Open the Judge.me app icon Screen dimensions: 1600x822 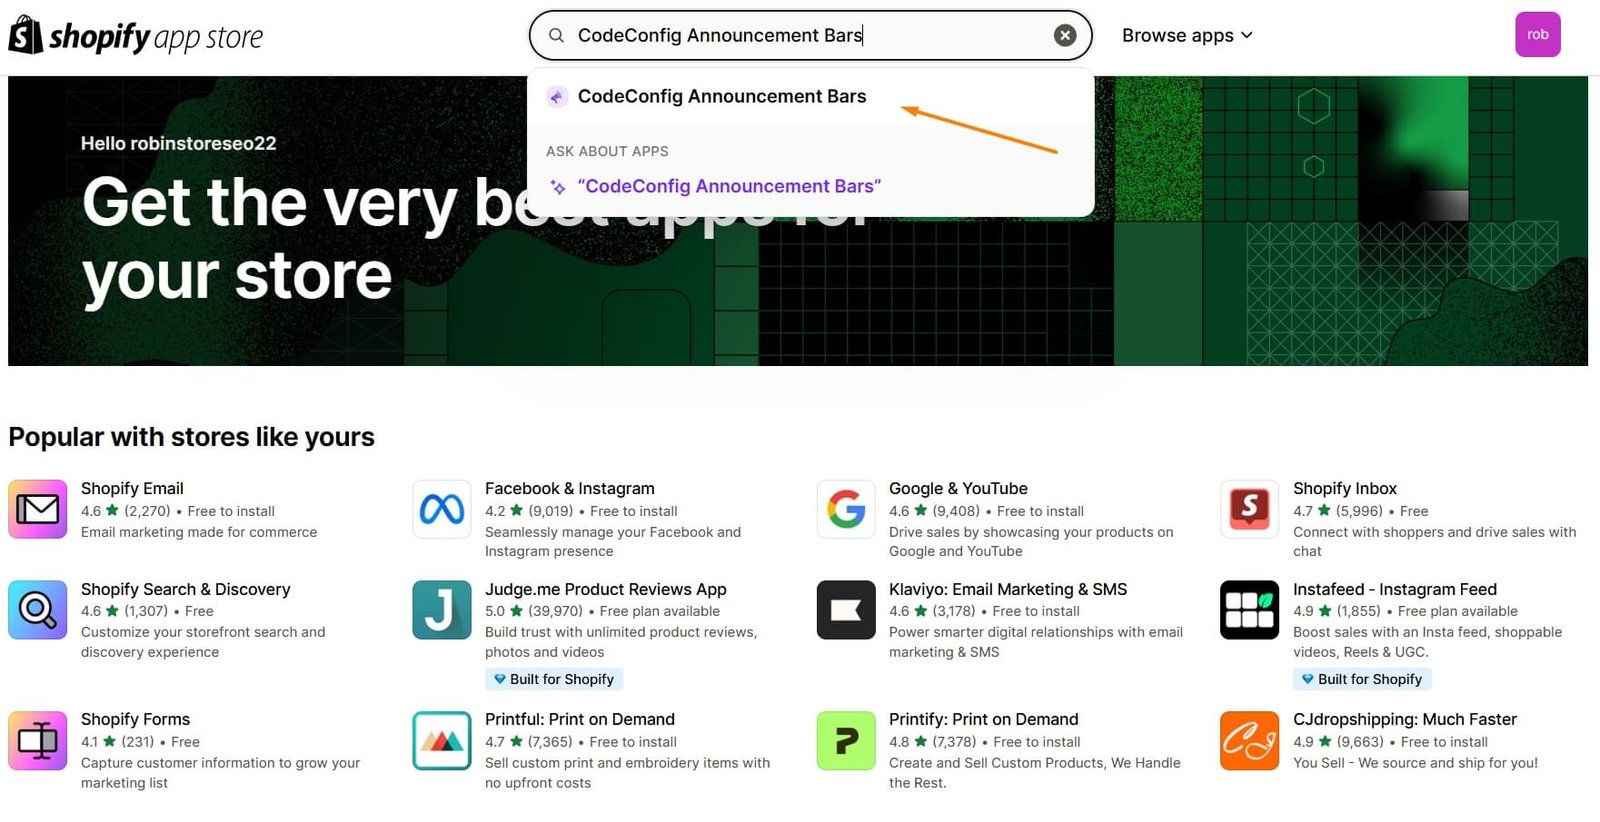click(442, 610)
